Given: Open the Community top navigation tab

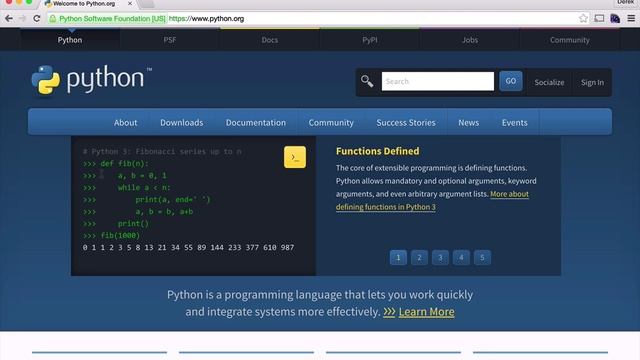Looking at the screenshot, I should coord(570,40).
